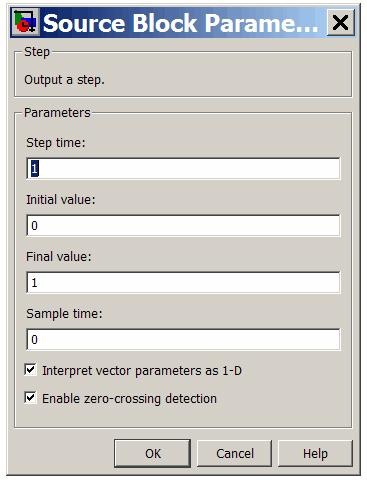The image size is (367, 483).
Task: Focus the Initial value text box
Action: click(183, 226)
